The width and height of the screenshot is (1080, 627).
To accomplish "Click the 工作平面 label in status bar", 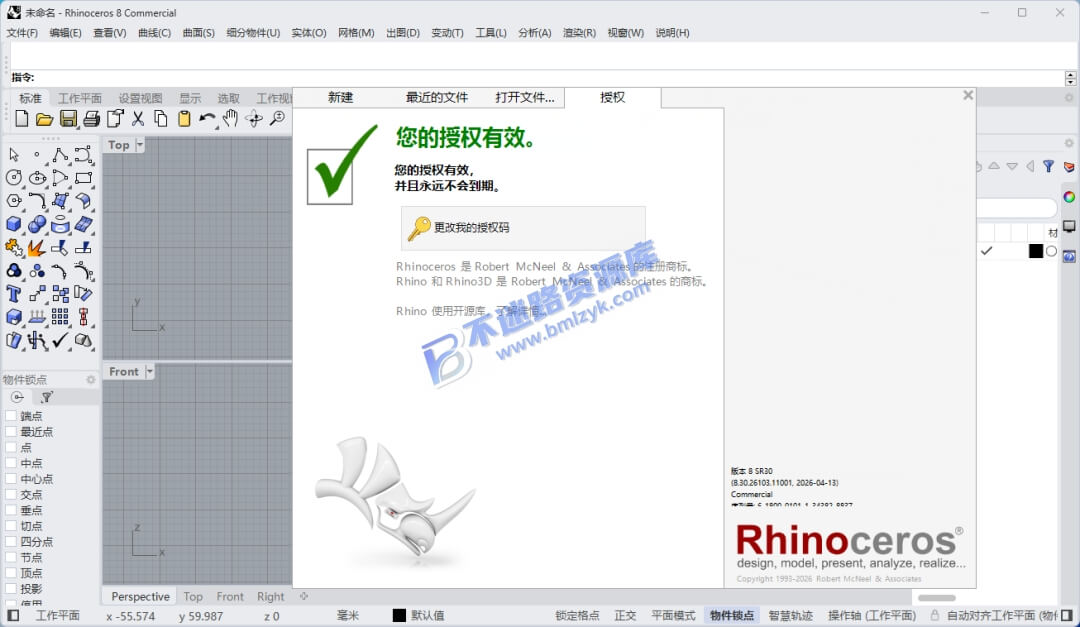I will tap(57, 615).
